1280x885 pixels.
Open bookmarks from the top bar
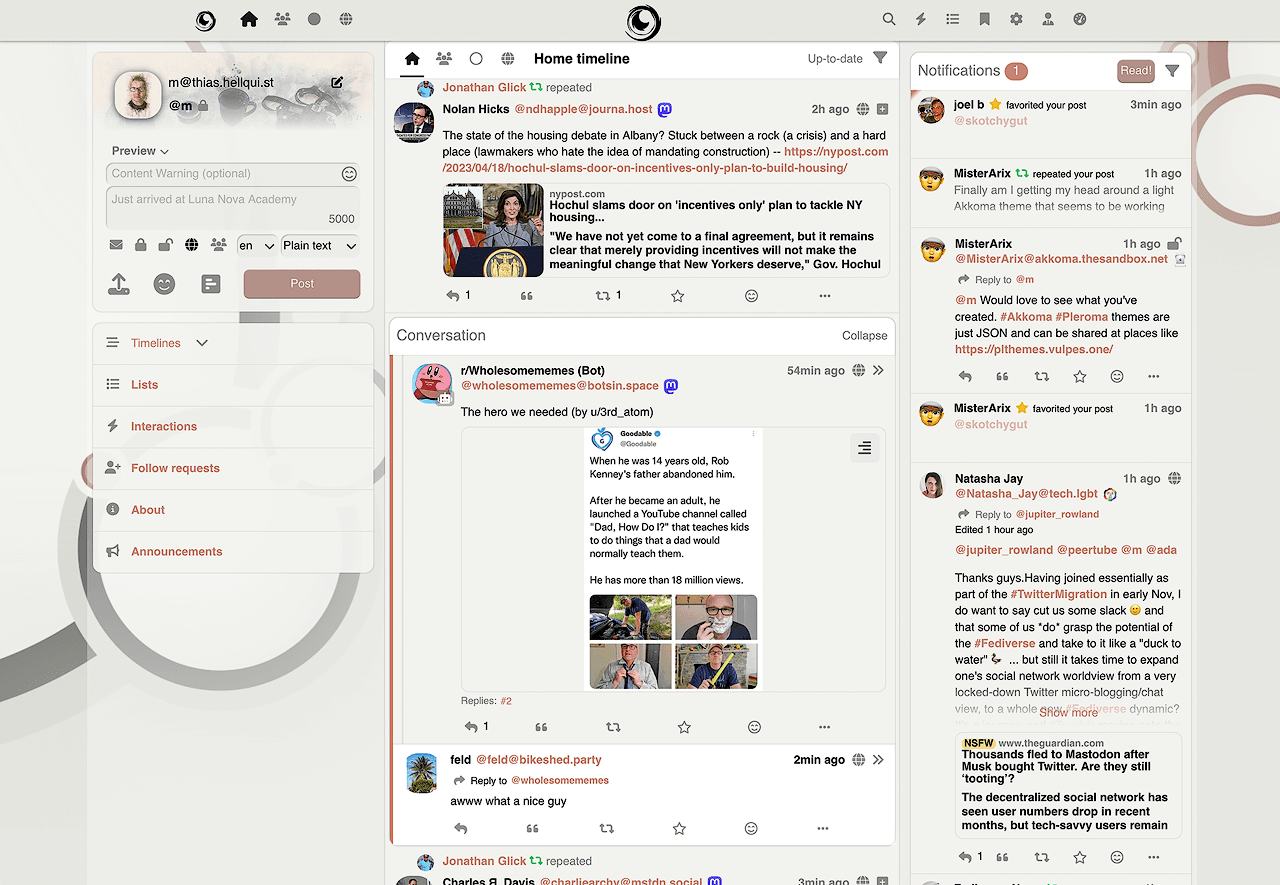tap(985, 19)
